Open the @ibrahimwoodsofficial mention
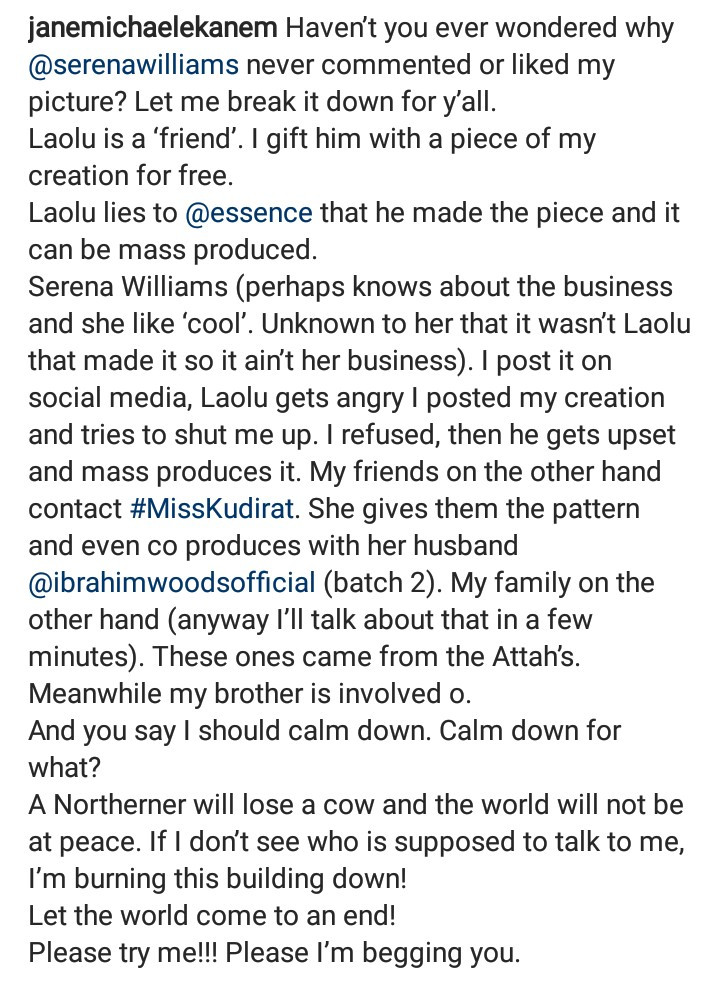Image resolution: width=720 pixels, height=985 pixels. point(172,583)
